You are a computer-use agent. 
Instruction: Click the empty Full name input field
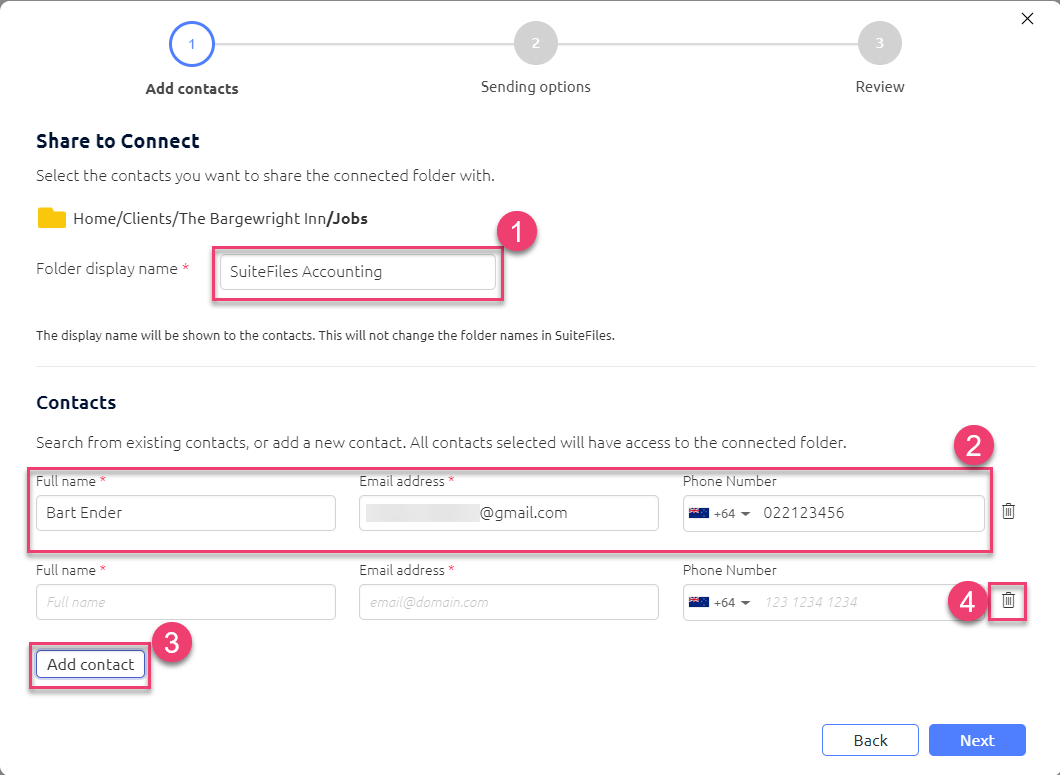(185, 602)
